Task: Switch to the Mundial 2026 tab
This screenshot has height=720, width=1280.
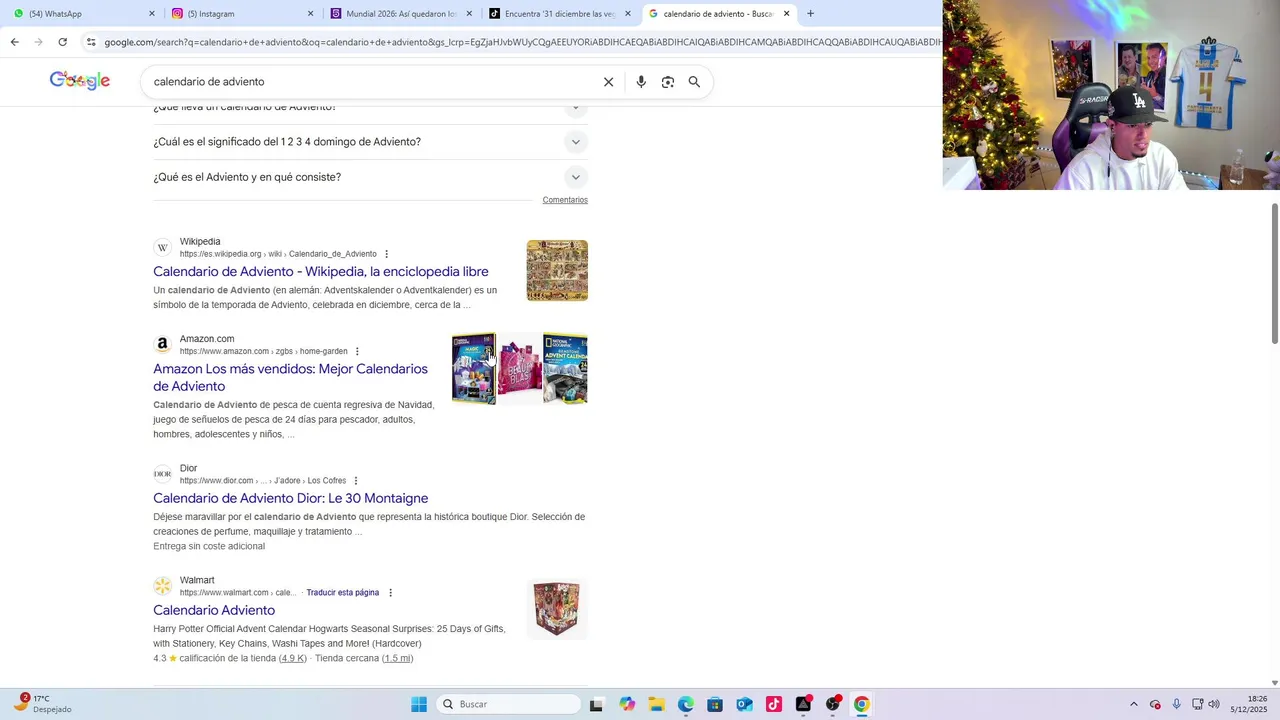Action: tap(400, 14)
